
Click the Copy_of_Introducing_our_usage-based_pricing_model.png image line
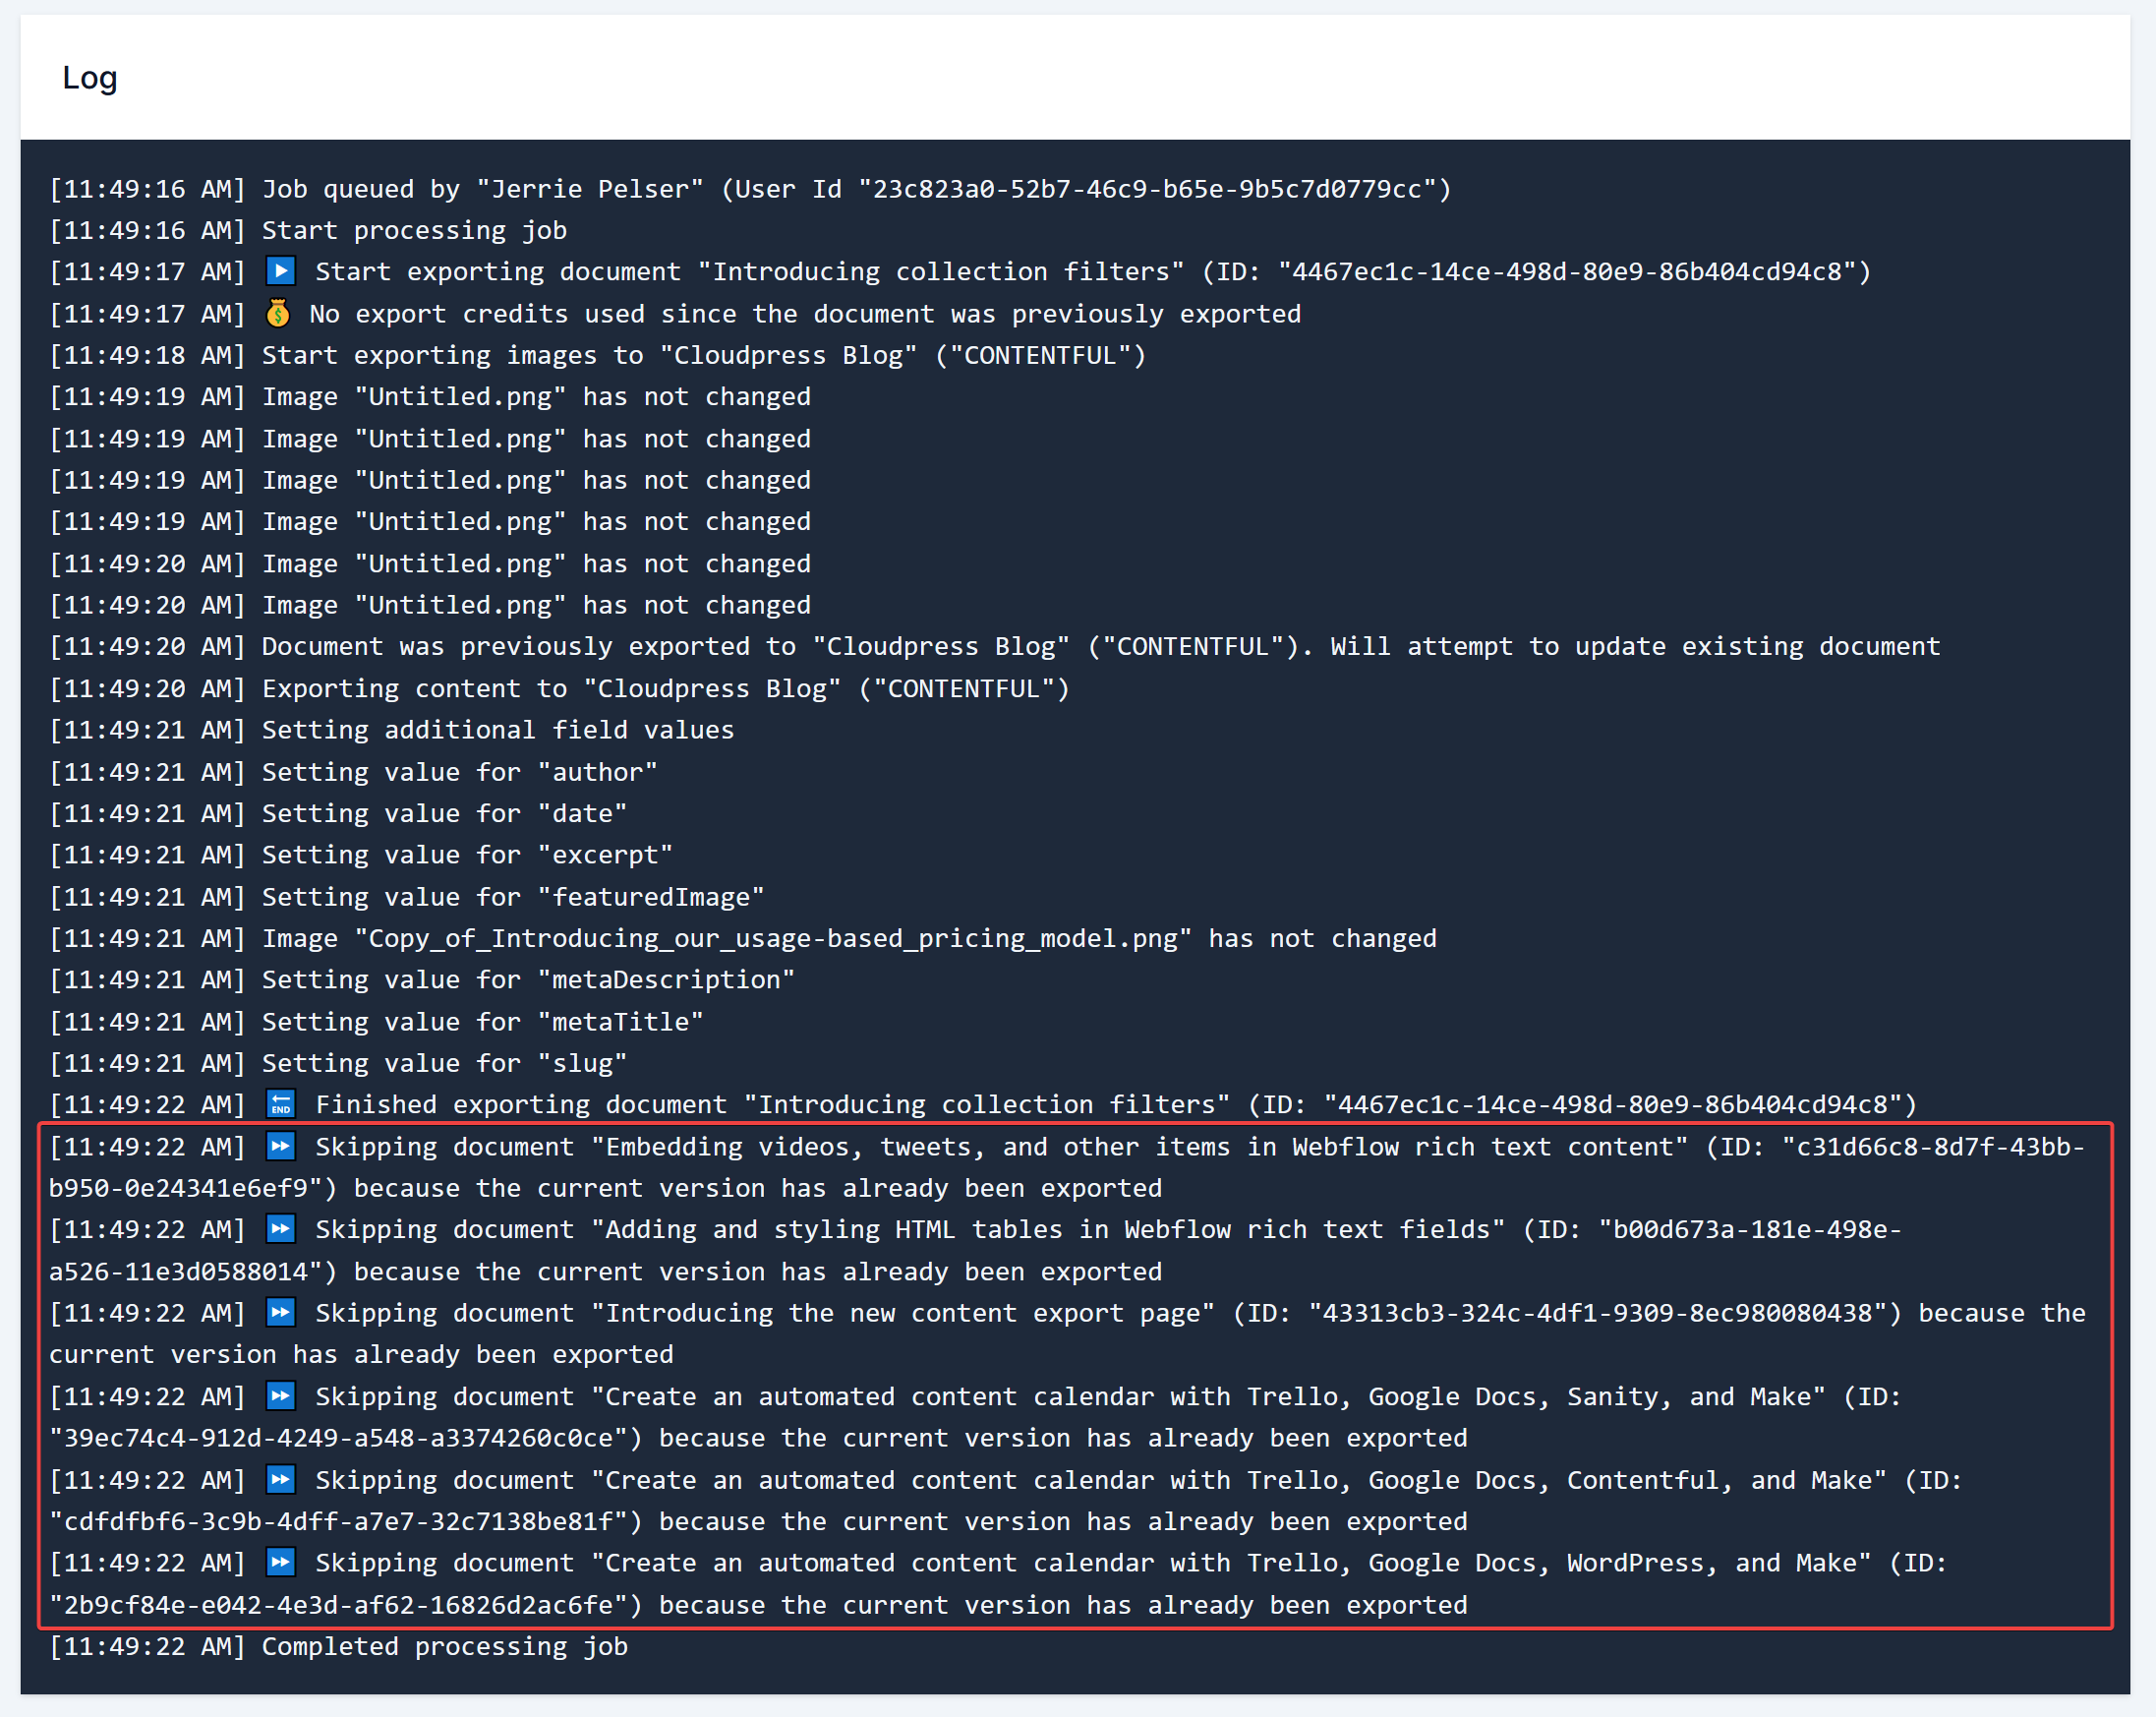click(x=848, y=938)
